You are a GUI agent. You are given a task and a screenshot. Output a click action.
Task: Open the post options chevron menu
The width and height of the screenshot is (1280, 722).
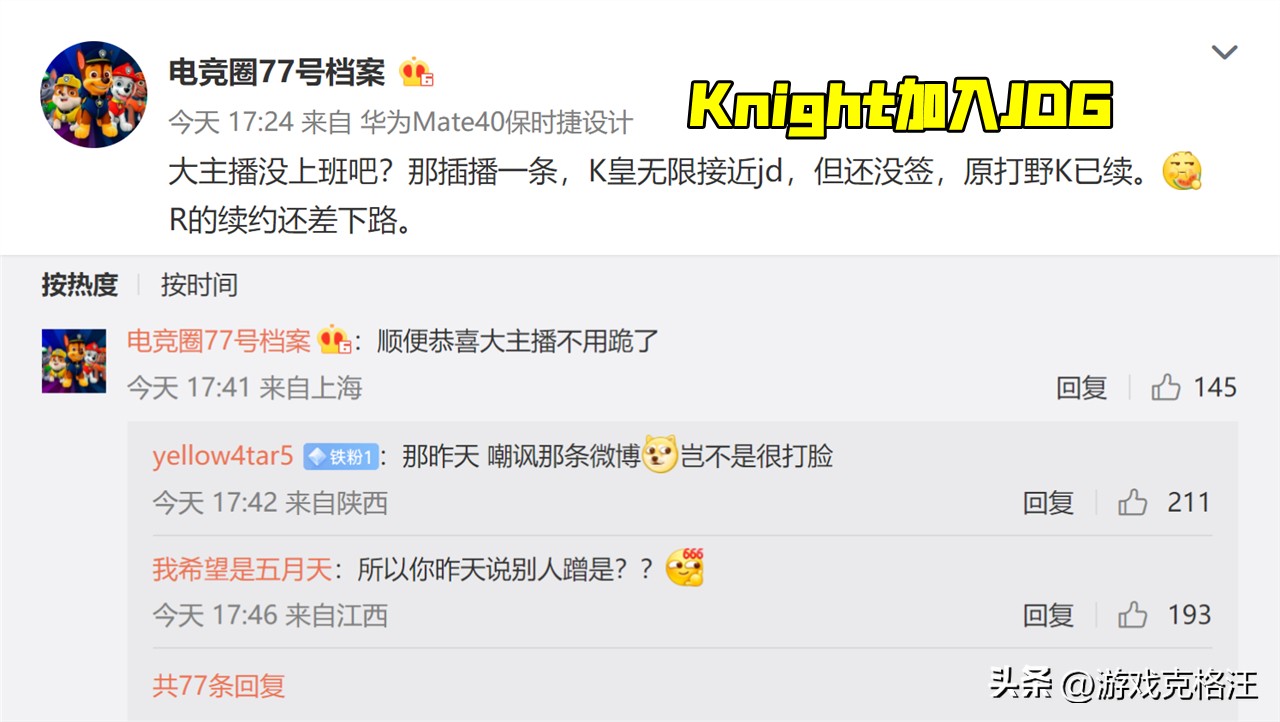point(1224,53)
